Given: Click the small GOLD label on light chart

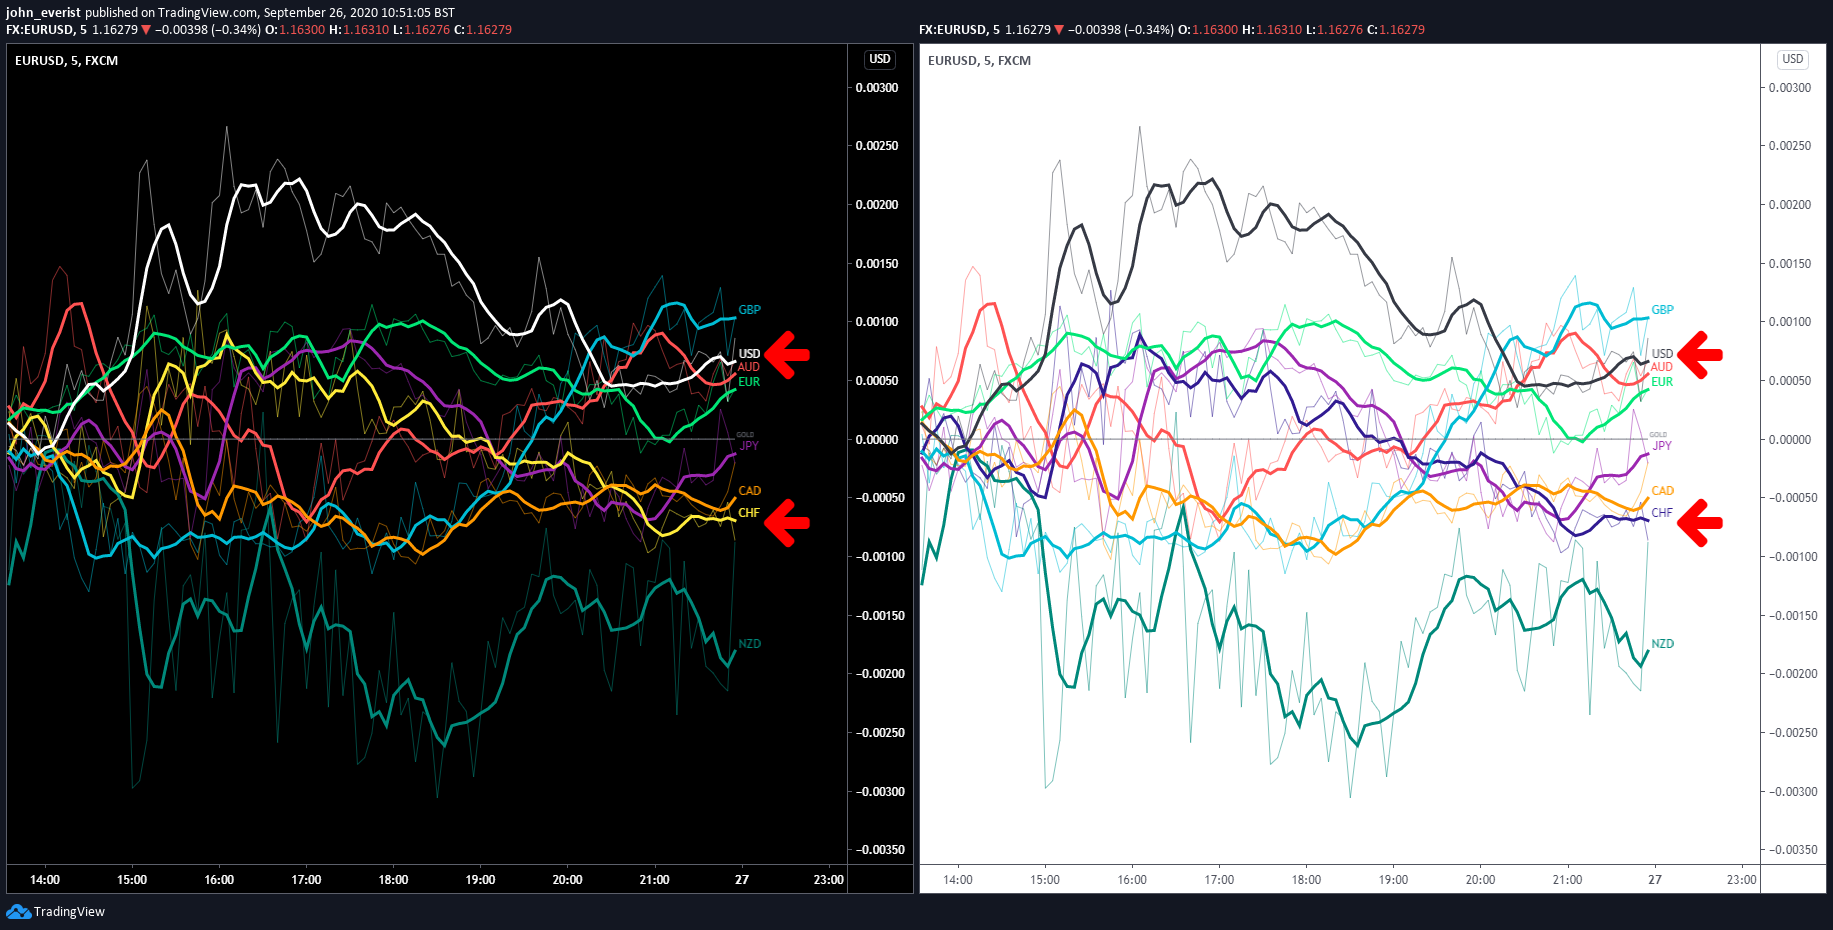Looking at the screenshot, I should click(1658, 435).
